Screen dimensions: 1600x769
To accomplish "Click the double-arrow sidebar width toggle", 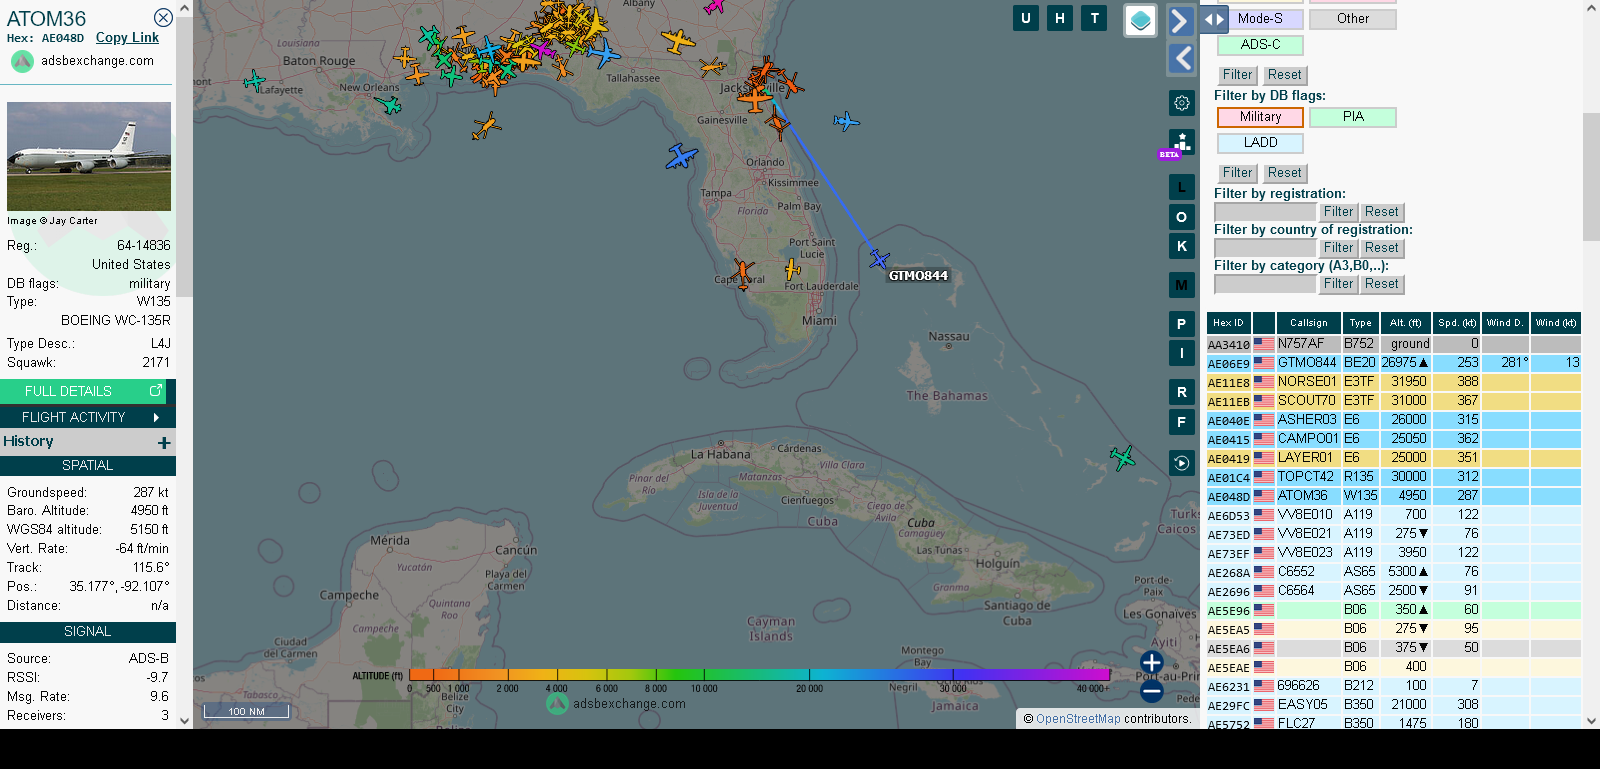I will 1213,19.
